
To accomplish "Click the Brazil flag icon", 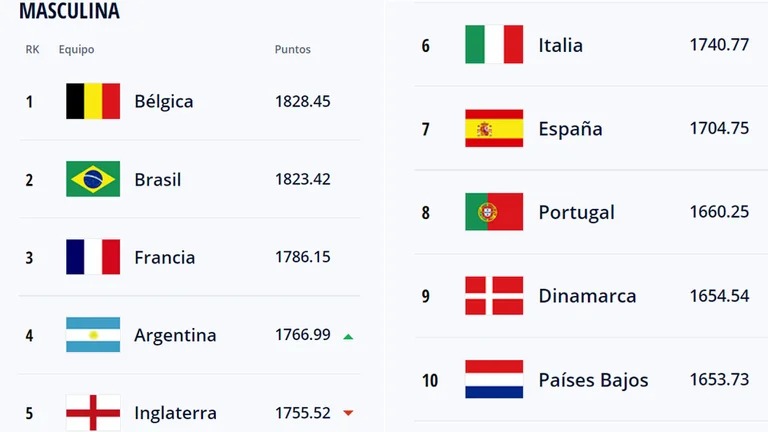I will pyautogui.click(x=93, y=179).
